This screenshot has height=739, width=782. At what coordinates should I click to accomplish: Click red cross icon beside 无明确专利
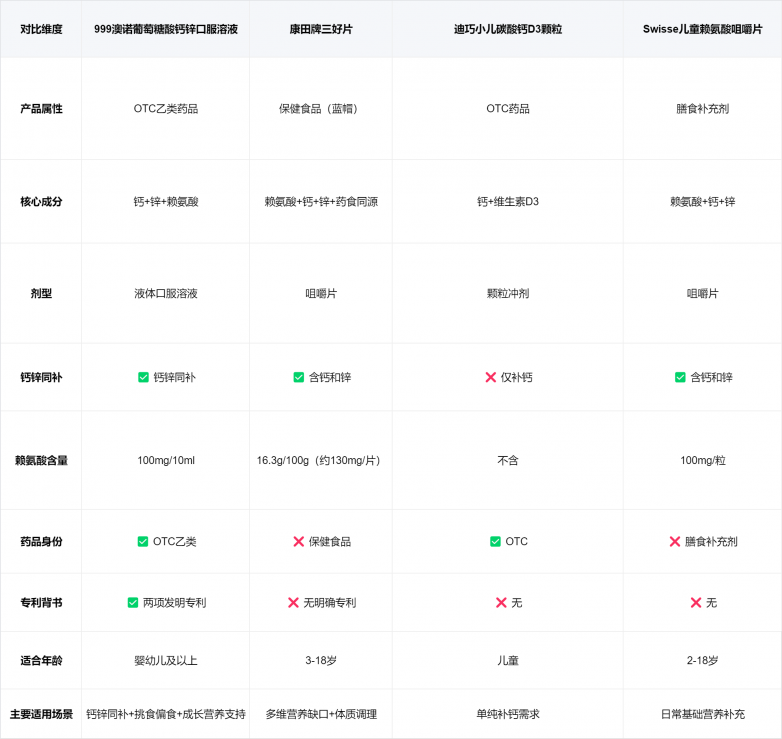point(293,603)
